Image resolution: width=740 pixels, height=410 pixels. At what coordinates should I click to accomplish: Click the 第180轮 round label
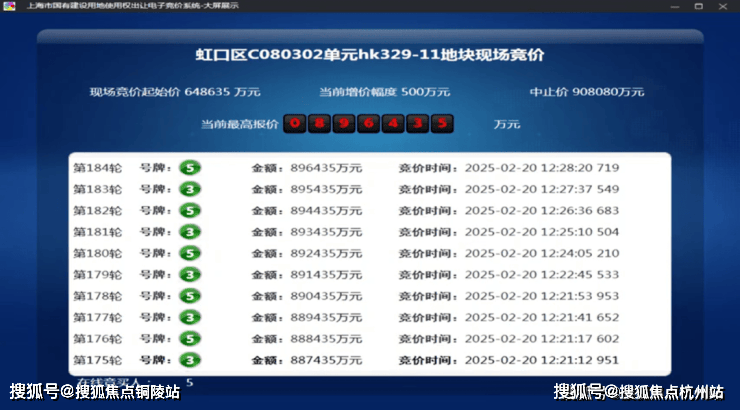click(x=97, y=253)
